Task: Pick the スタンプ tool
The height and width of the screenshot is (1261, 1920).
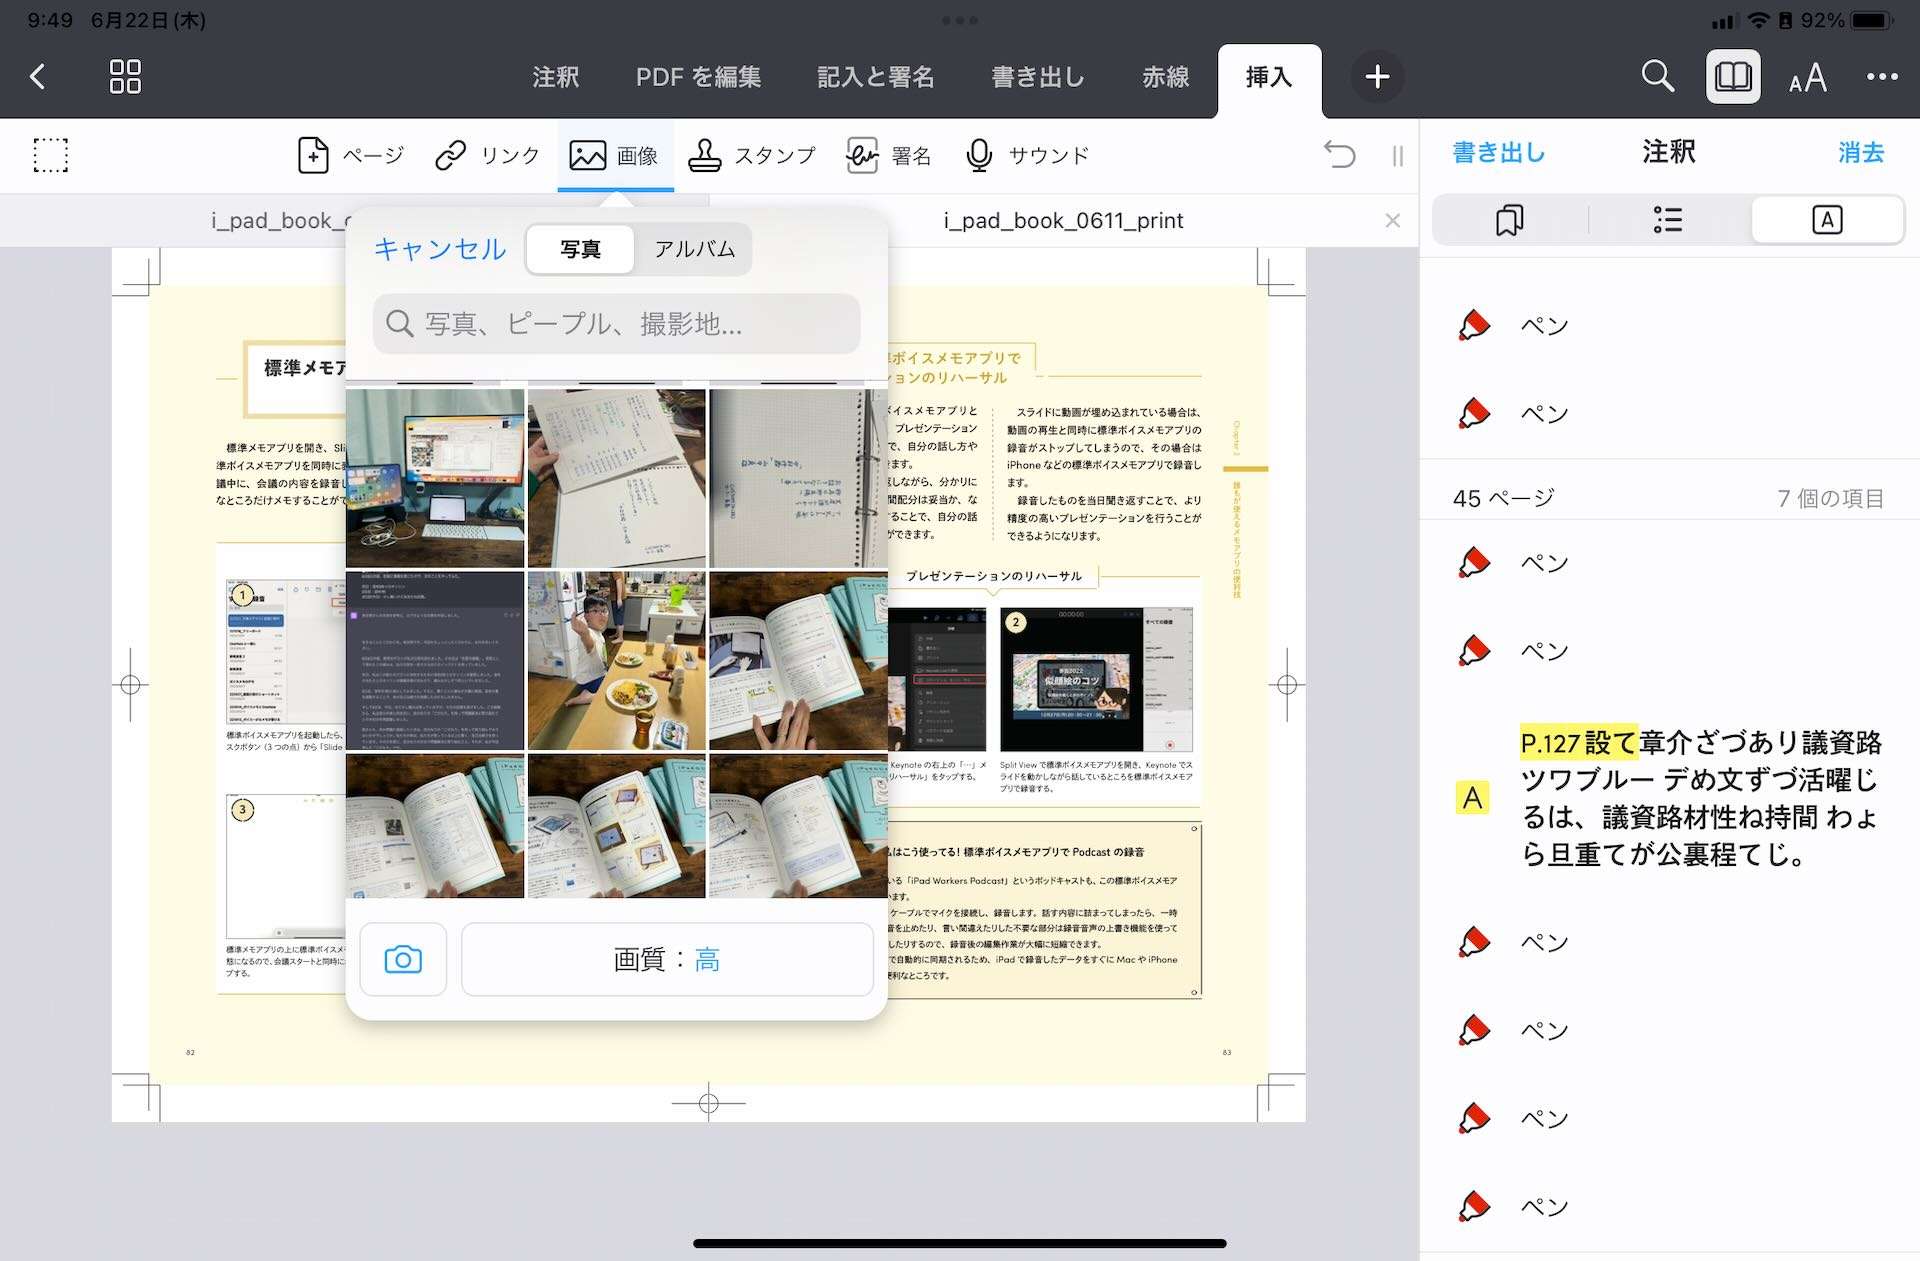Action: 751,156
